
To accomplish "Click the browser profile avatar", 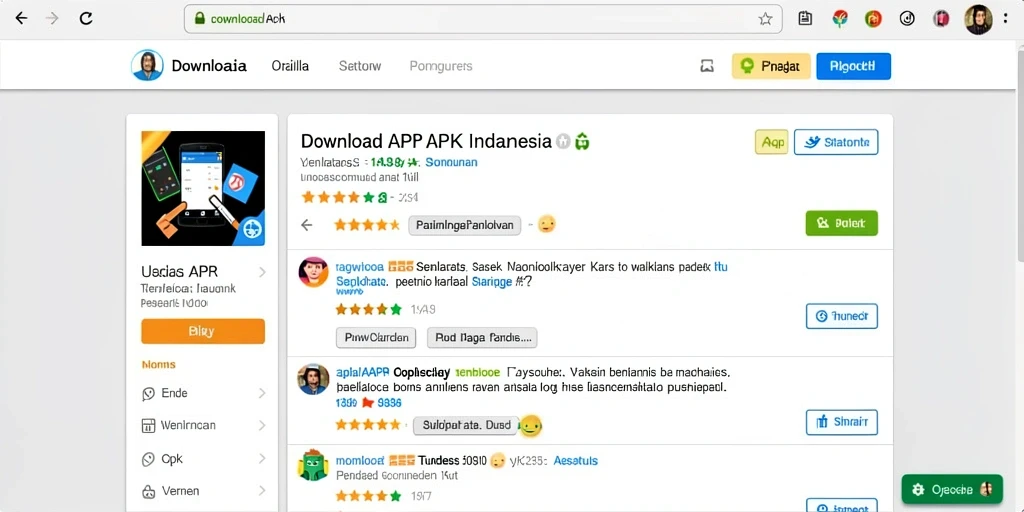I will [x=978, y=19].
